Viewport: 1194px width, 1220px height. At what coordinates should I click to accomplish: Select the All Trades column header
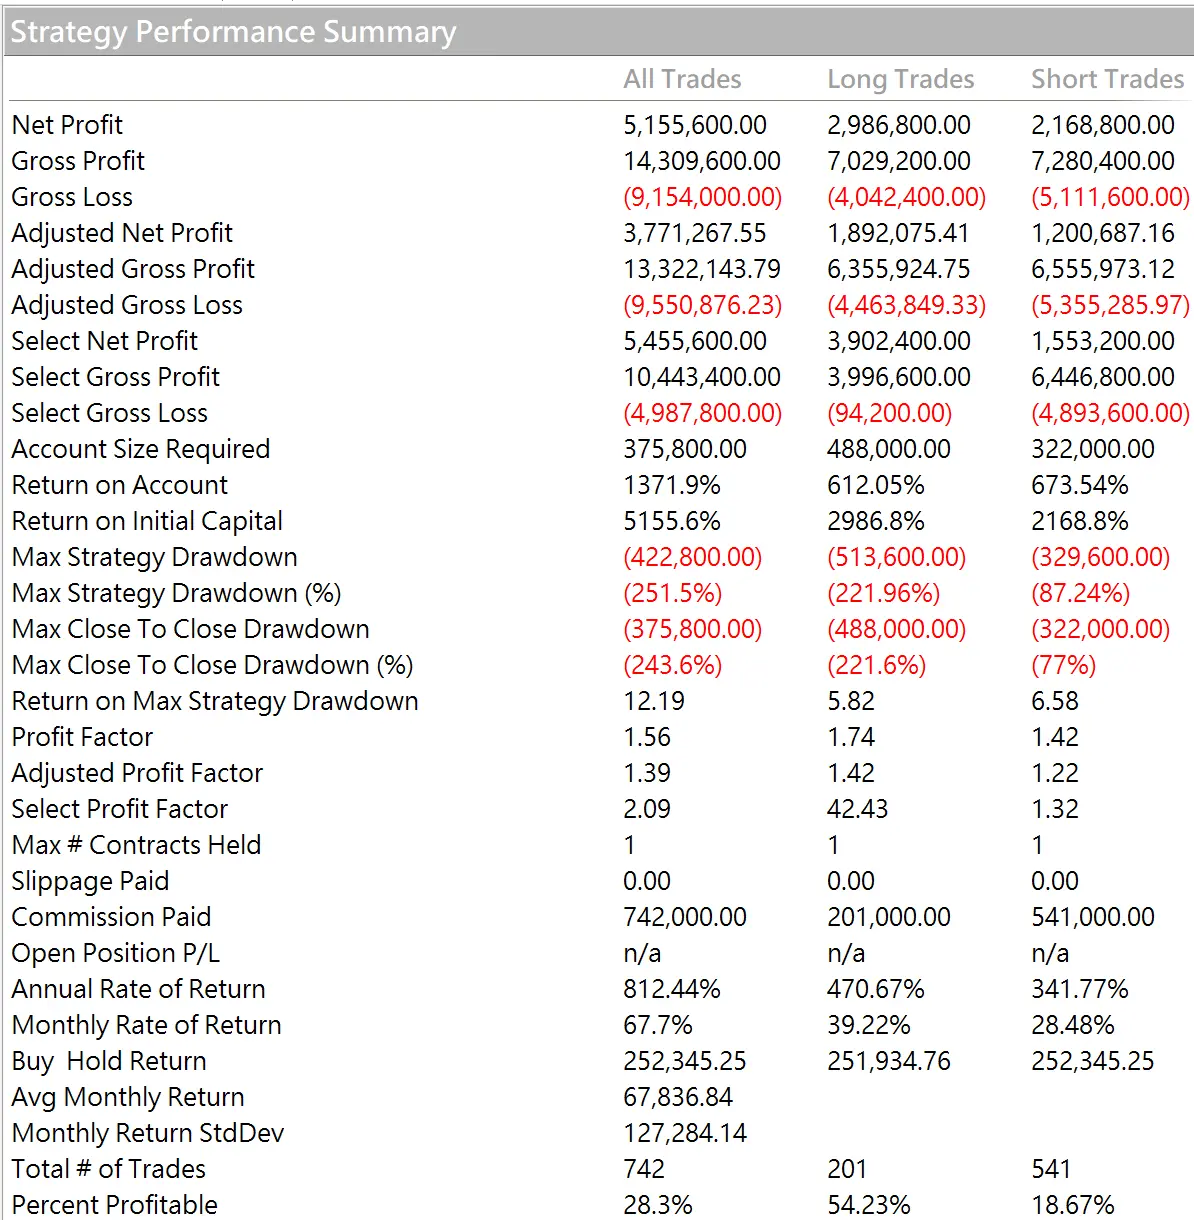click(x=682, y=79)
